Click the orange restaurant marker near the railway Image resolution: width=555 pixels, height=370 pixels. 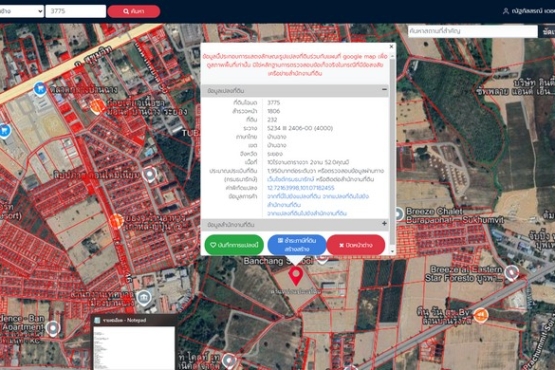(481, 315)
